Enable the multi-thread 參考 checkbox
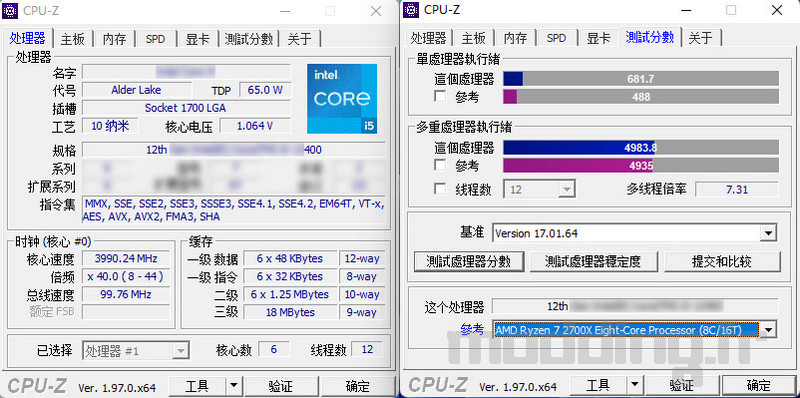Screen dimensions: 800x398 [440, 165]
